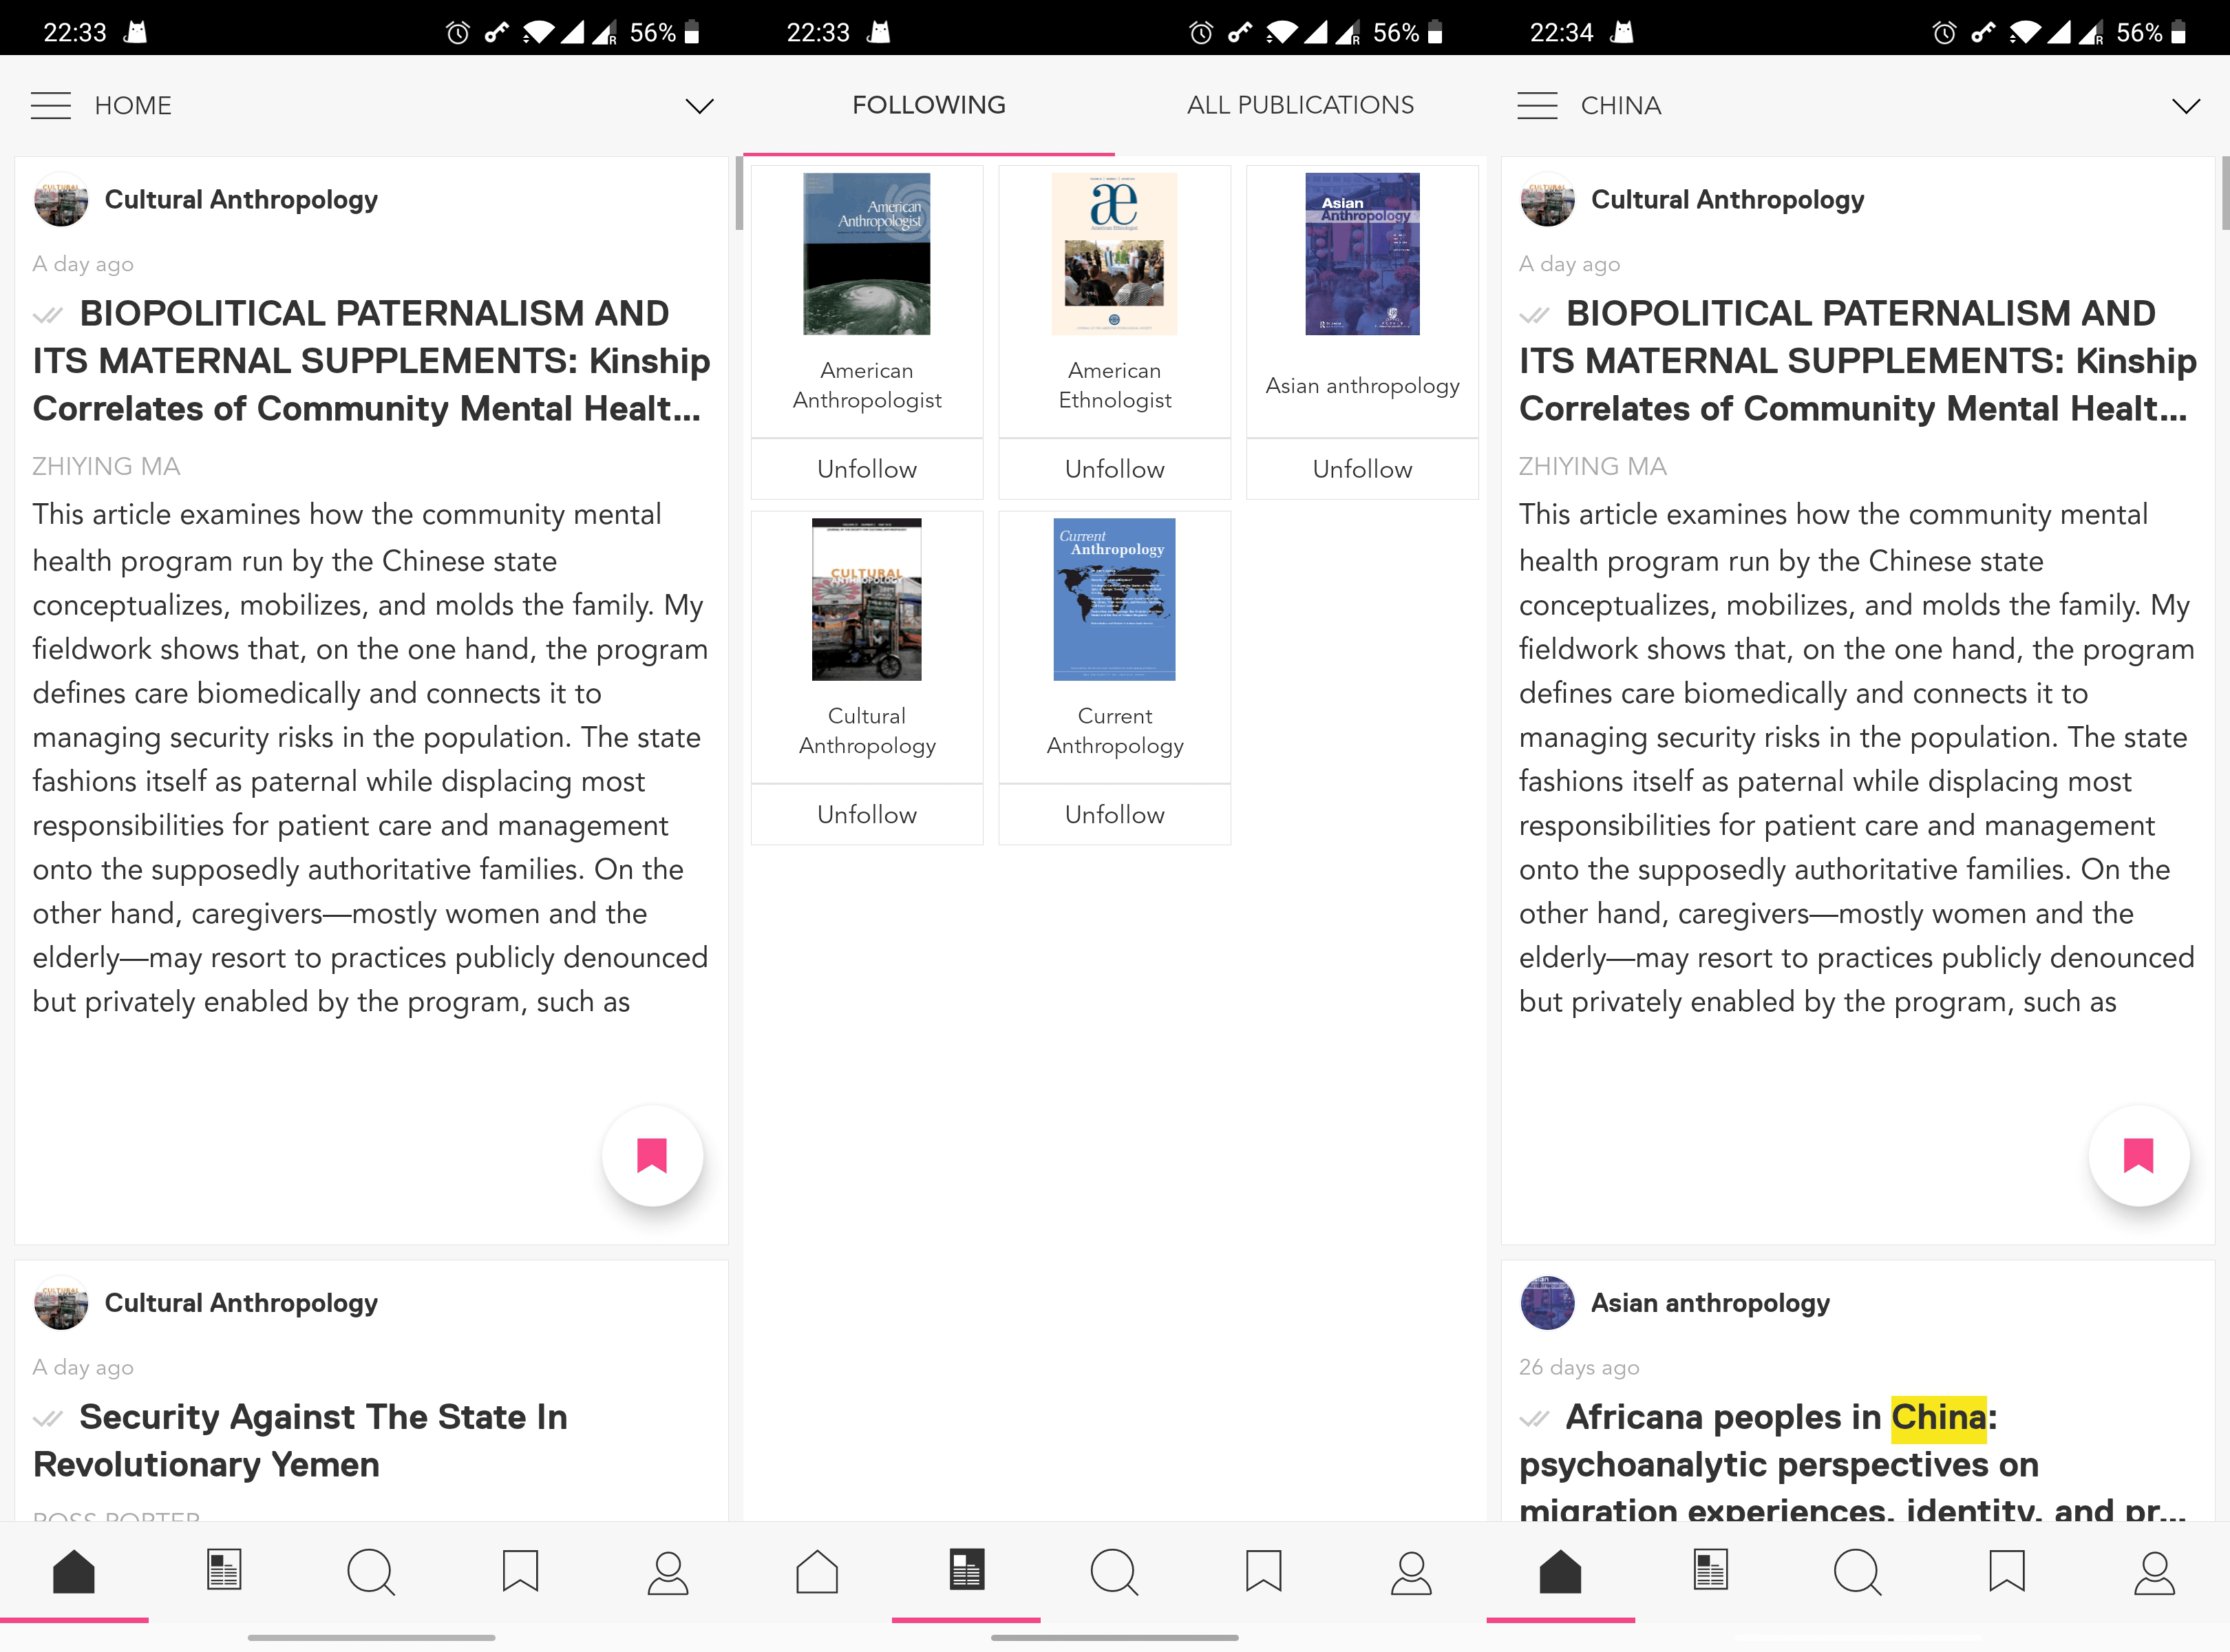The height and width of the screenshot is (1652, 2230).
Task: Toggle Unfollow for American Anthropologist
Action: coord(866,467)
